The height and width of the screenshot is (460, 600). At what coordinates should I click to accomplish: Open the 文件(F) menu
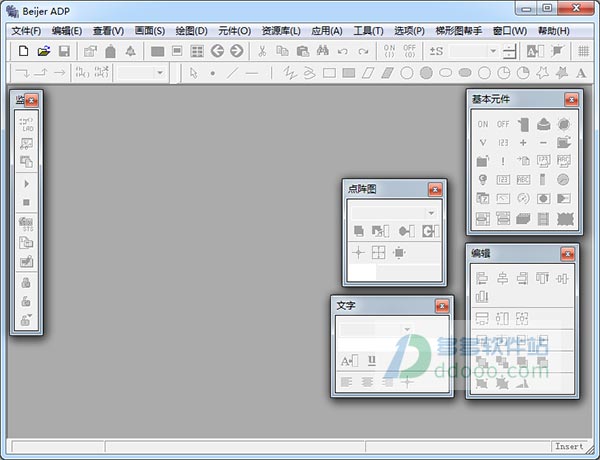[x=26, y=31]
